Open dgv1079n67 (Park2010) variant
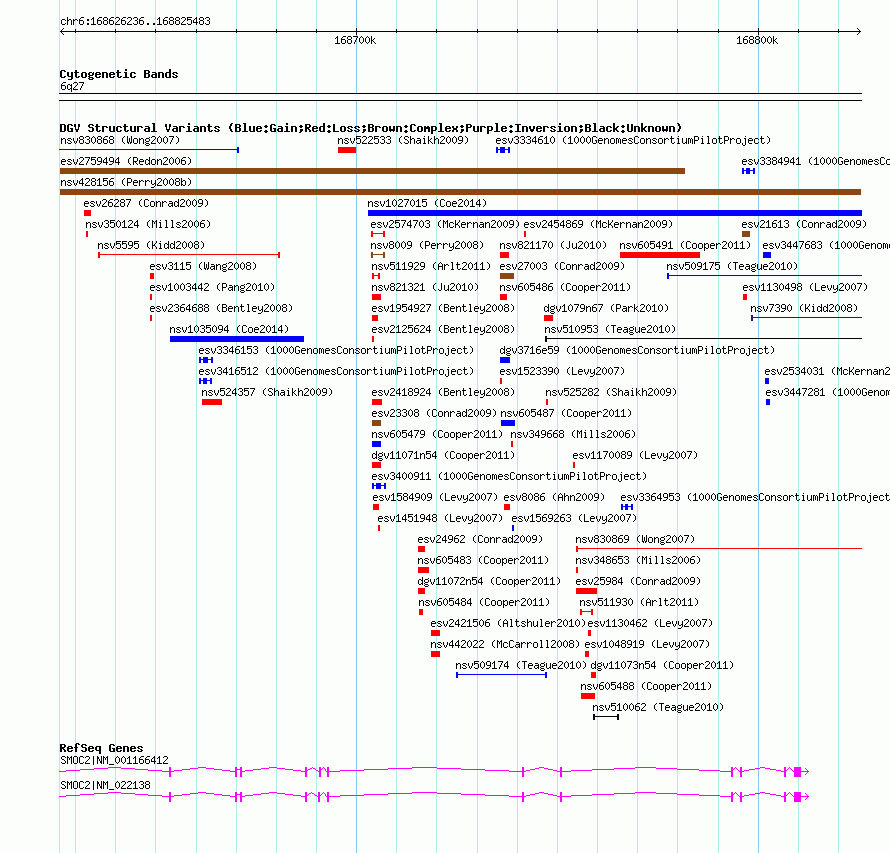The height and width of the screenshot is (853, 890). tap(606, 308)
